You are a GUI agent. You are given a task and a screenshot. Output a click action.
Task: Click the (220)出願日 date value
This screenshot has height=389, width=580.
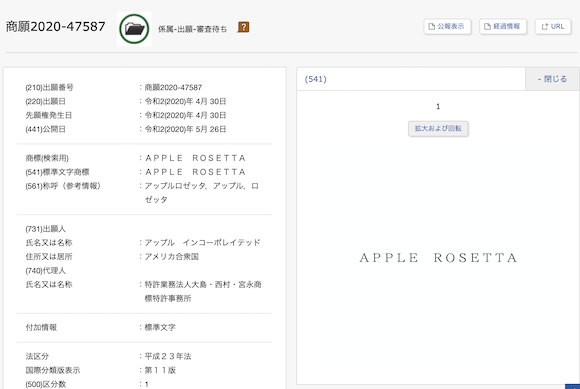pyautogui.click(x=185, y=101)
